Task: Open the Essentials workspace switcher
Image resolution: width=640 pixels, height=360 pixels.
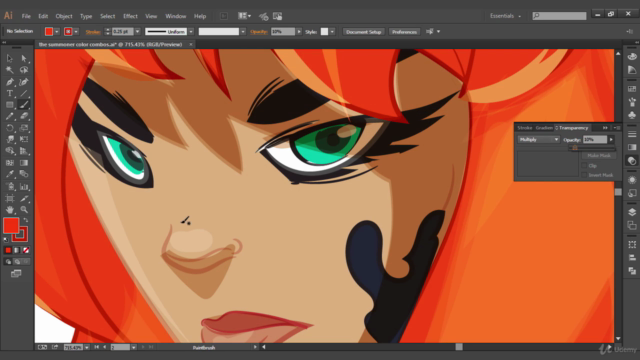Action: (505, 16)
